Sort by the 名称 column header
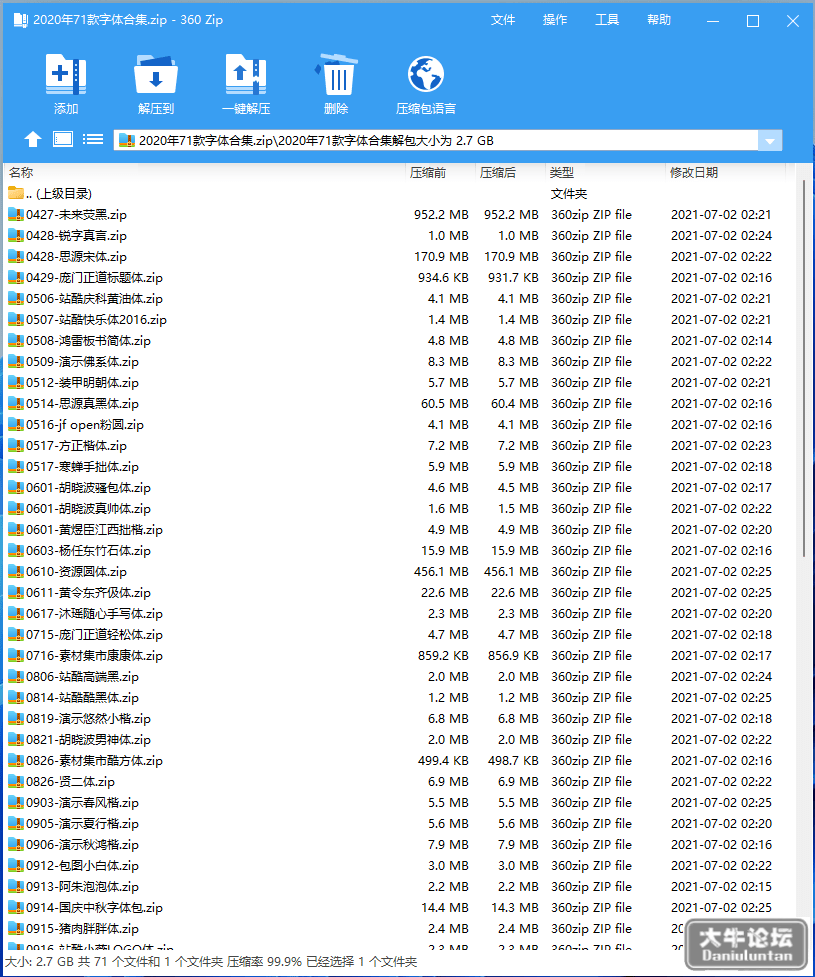 [205, 173]
